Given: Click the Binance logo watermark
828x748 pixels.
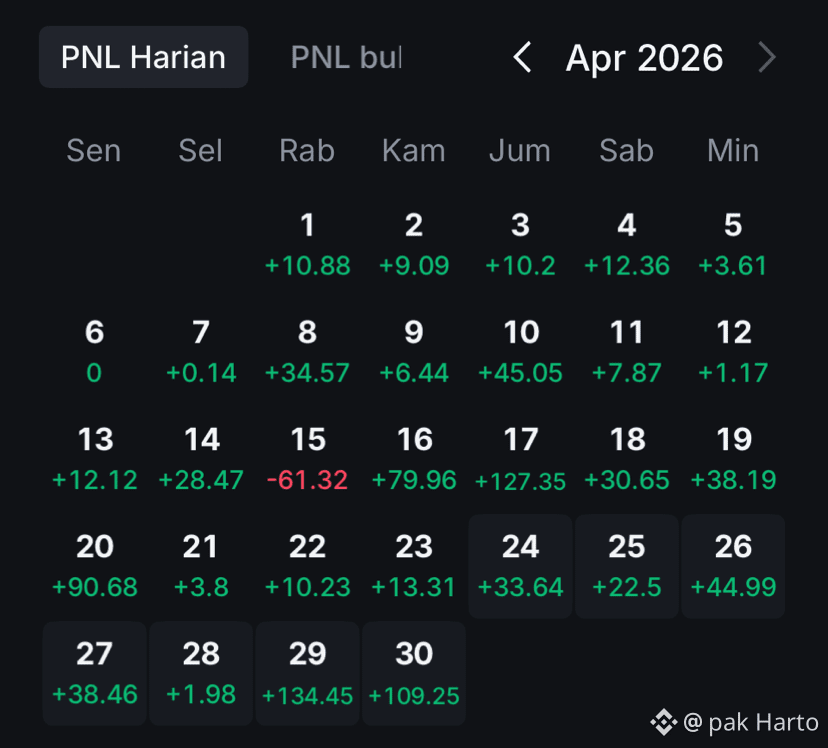Looking at the screenshot, I should click(664, 722).
